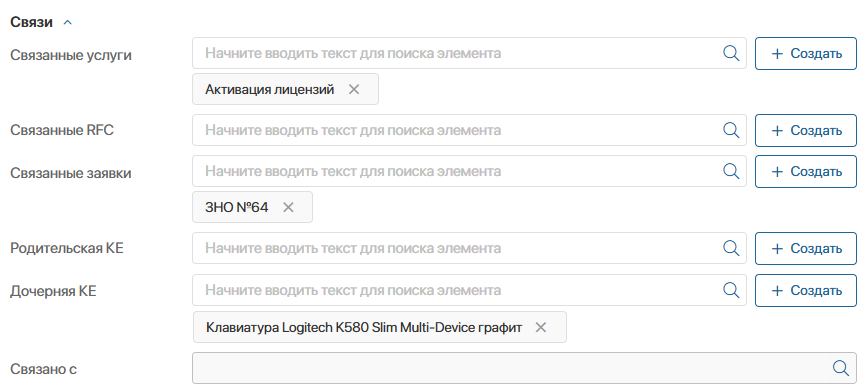Remove the ЗНО №64 tag
The width and height of the screenshot is (866, 392).
click(x=288, y=207)
